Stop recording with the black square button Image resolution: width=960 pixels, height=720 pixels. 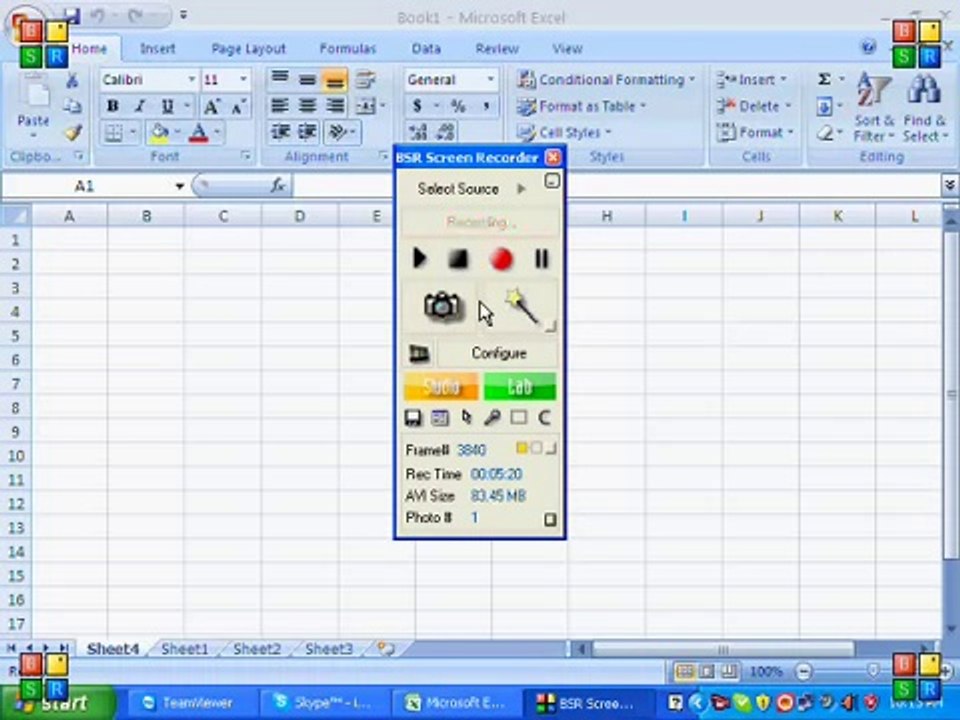click(458, 259)
